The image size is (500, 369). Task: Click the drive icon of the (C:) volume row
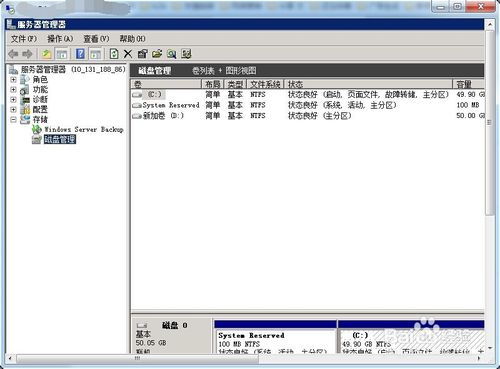tap(137, 95)
